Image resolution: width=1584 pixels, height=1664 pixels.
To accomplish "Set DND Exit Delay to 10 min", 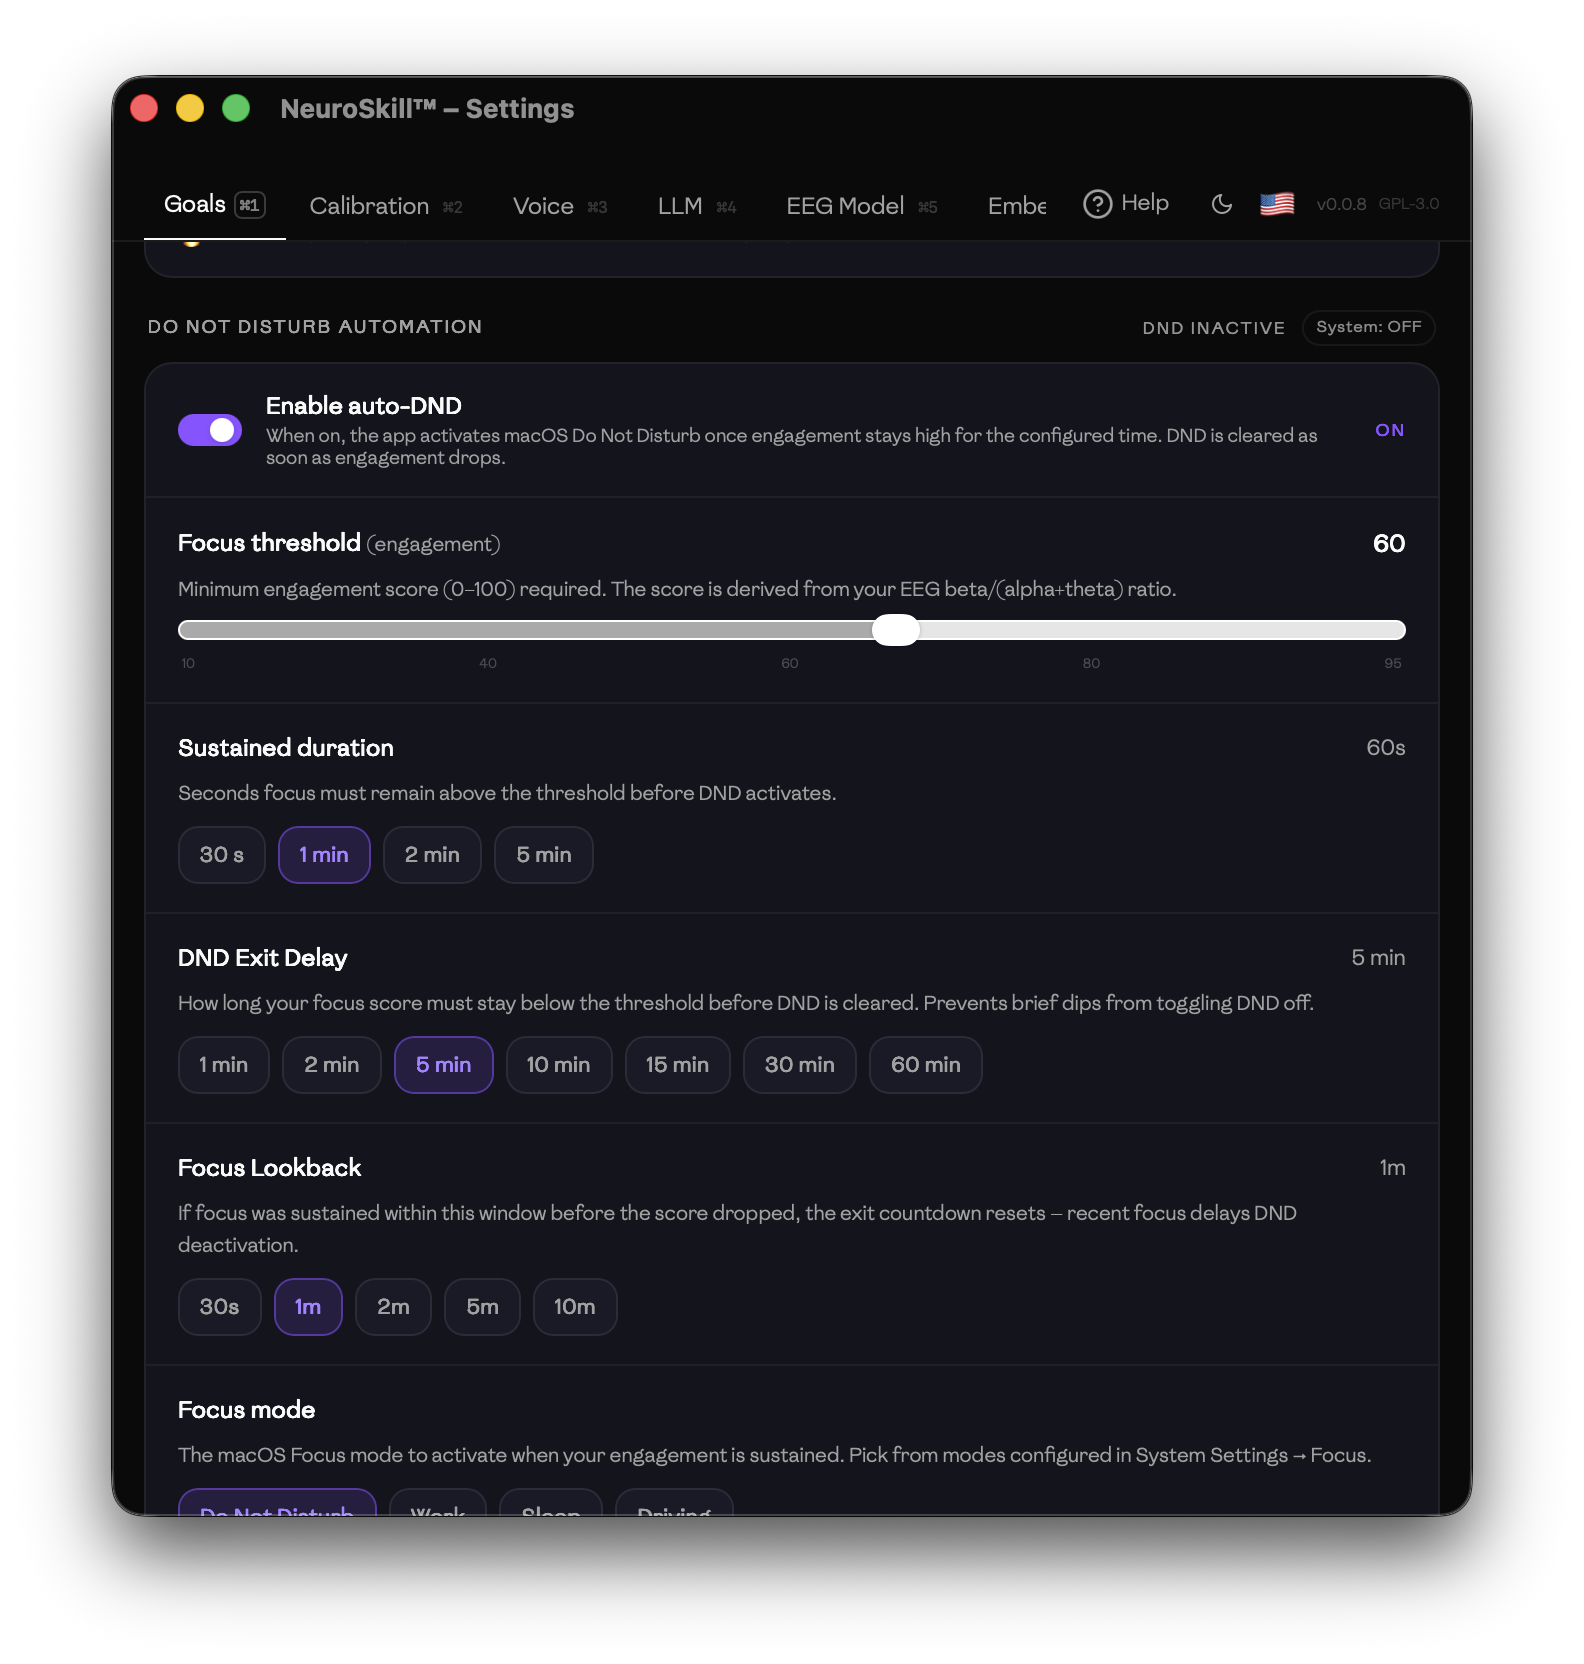I will click(x=559, y=1065).
